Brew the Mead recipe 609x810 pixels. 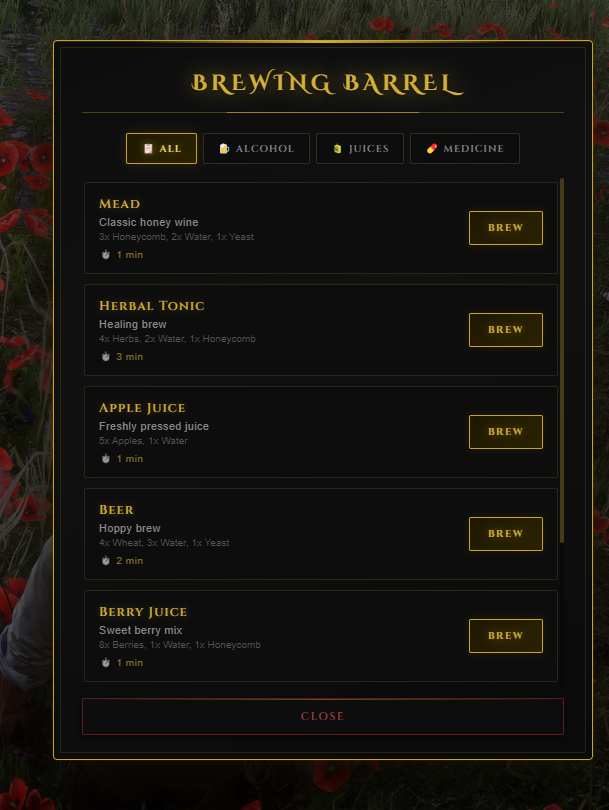coord(506,228)
